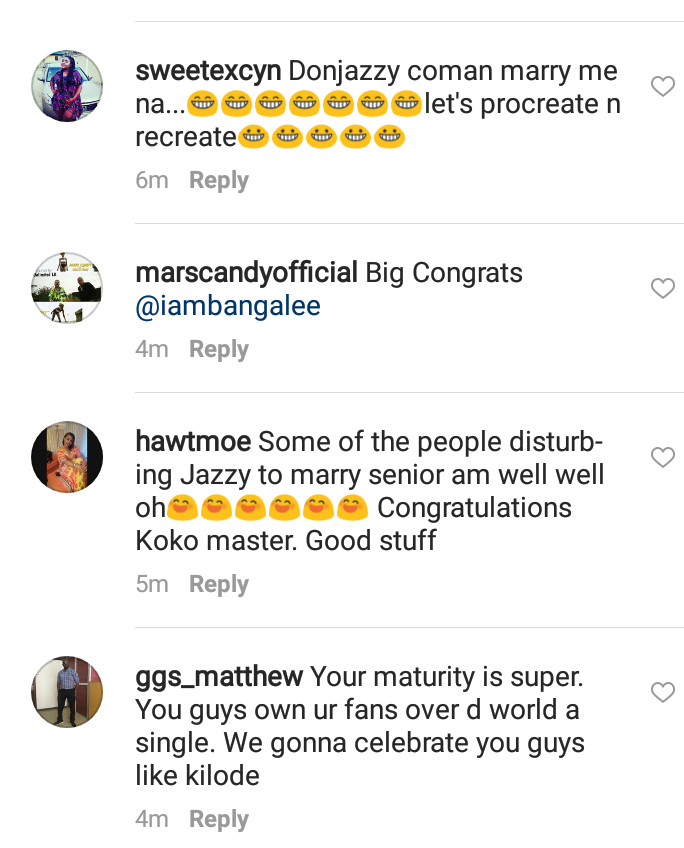Reply to hawtmoe's comment

pyautogui.click(x=219, y=585)
